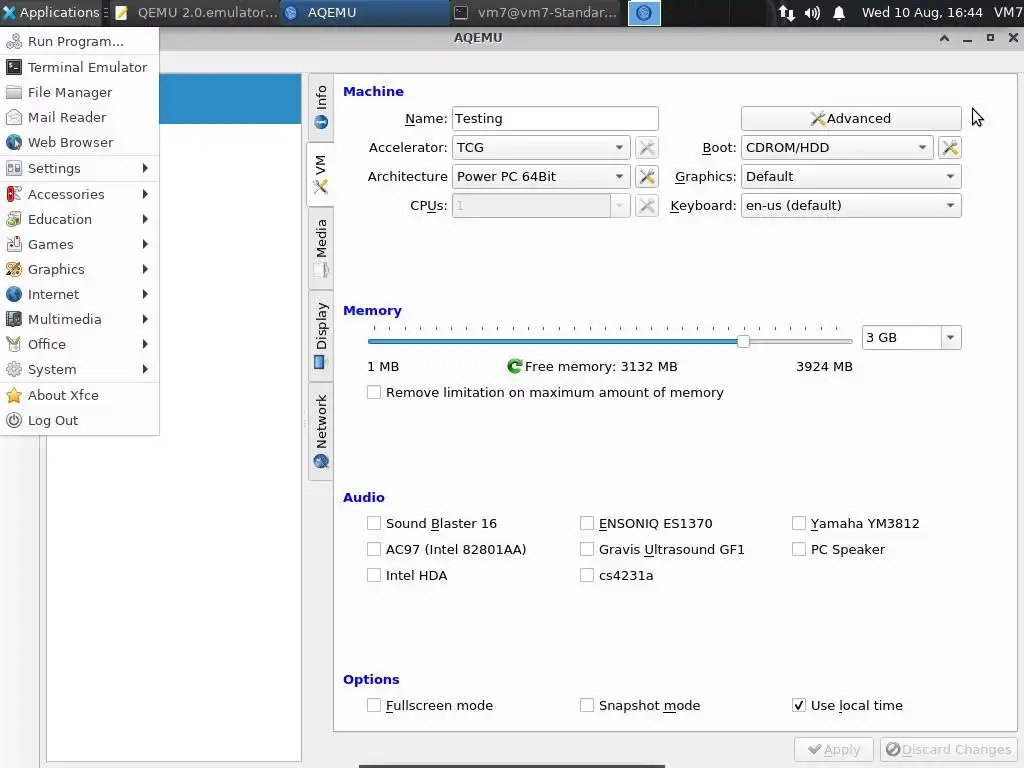Open the System menu entry
The image size is (1024, 768).
click(79, 370)
